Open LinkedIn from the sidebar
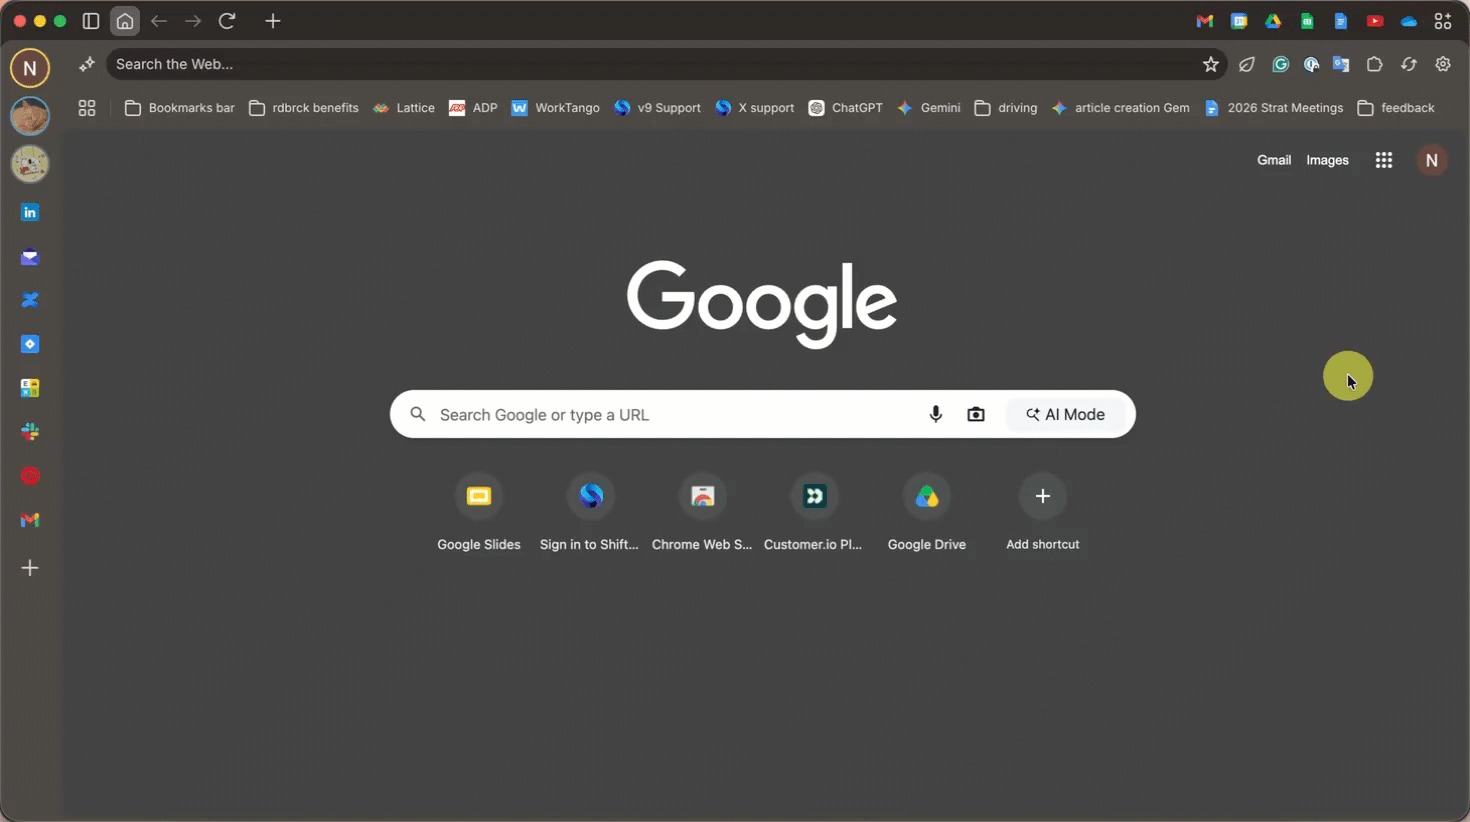Screen dimensions: 1470x822 click(30, 212)
